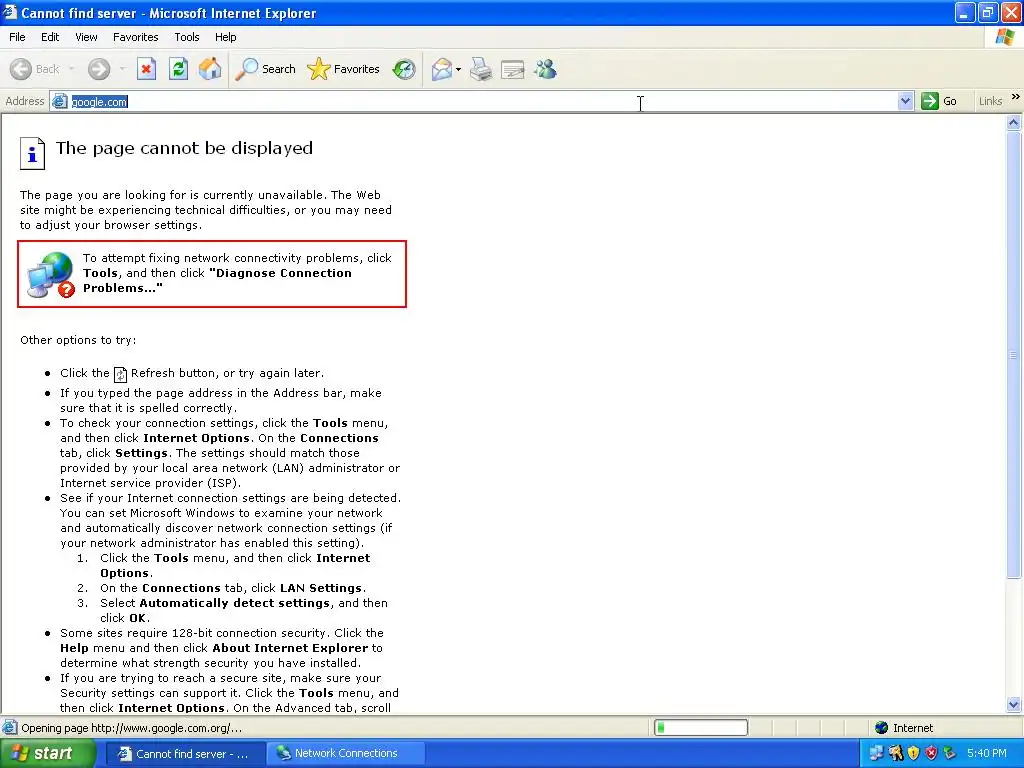Click the Stop loading icon
This screenshot has height=768, width=1024.
point(146,69)
